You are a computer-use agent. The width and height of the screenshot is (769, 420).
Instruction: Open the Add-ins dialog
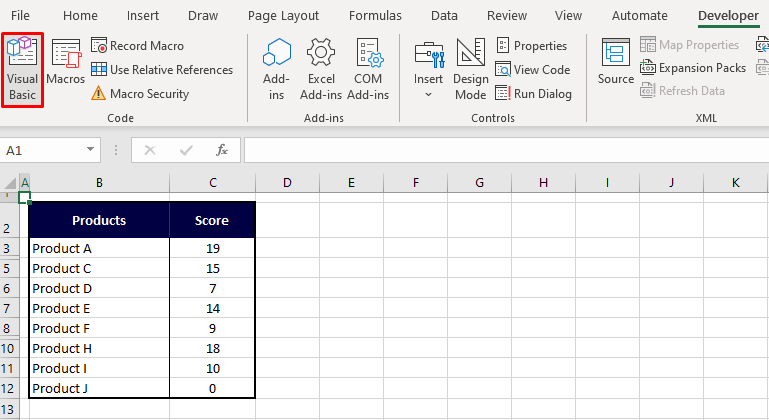[x=277, y=70]
